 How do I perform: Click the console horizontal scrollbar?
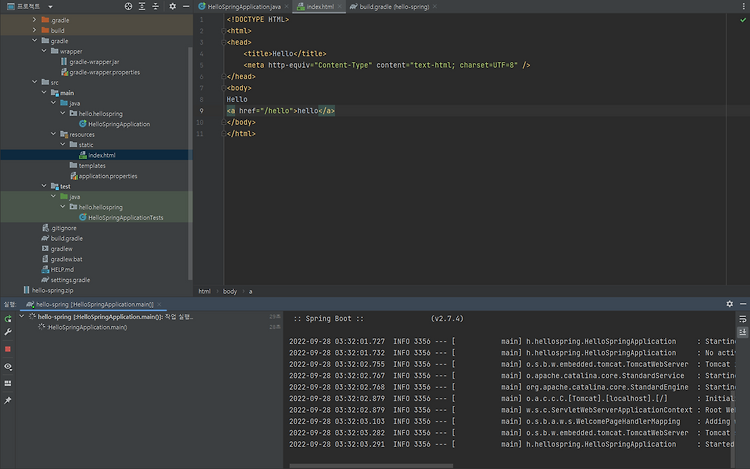point(371,466)
